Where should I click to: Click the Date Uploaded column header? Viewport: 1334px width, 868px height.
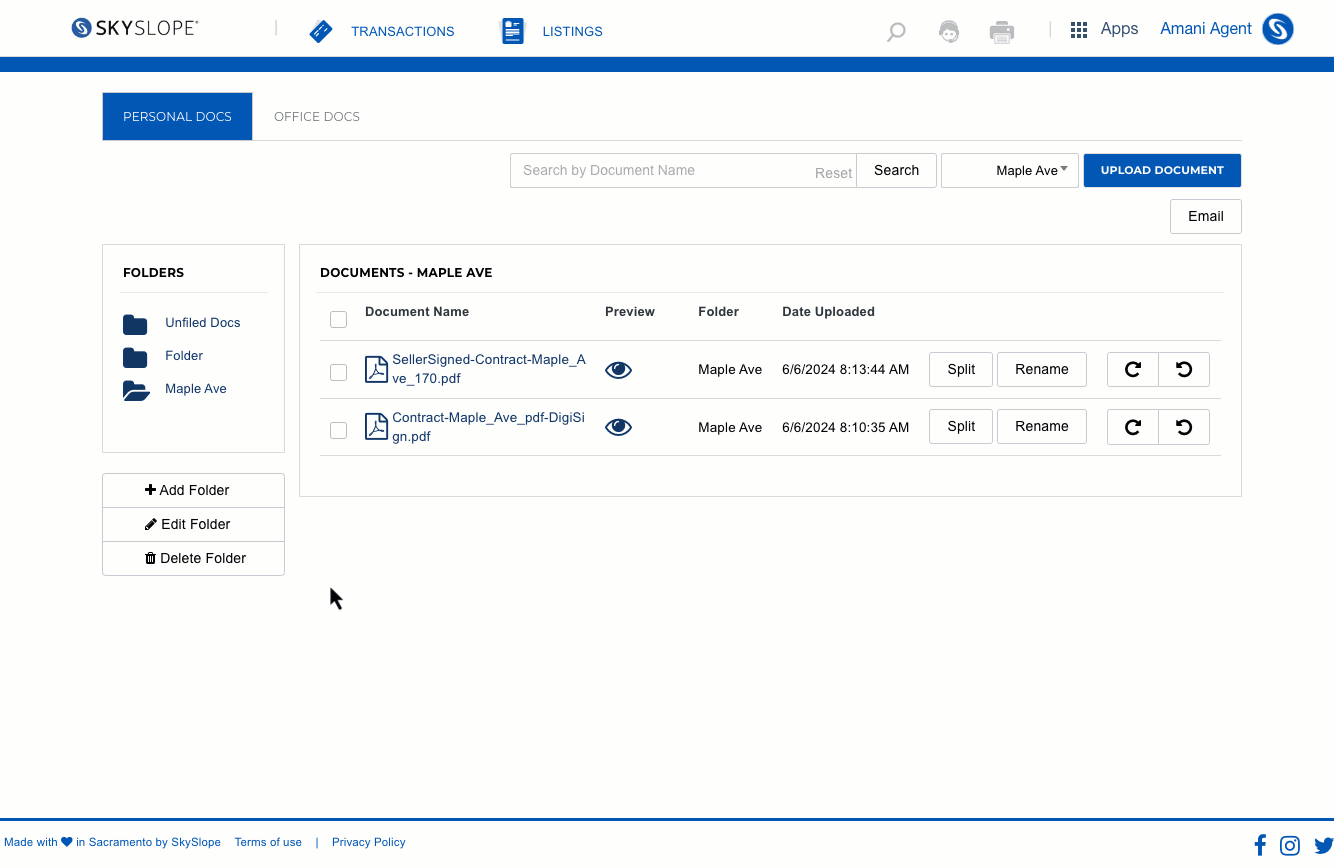pyautogui.click(x=828, y=312)
